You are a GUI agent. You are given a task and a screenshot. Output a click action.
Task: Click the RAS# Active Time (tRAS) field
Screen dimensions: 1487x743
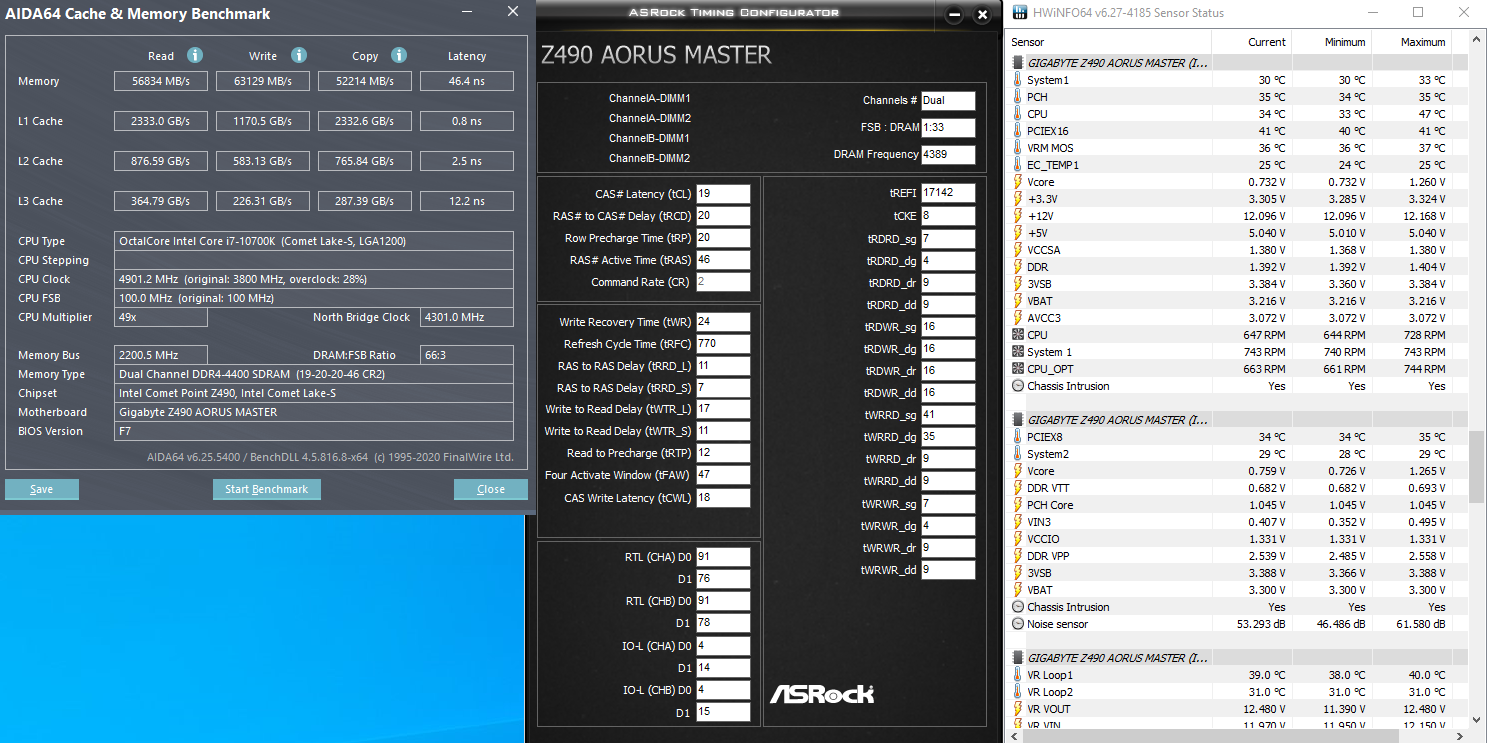tap(723, 260)
